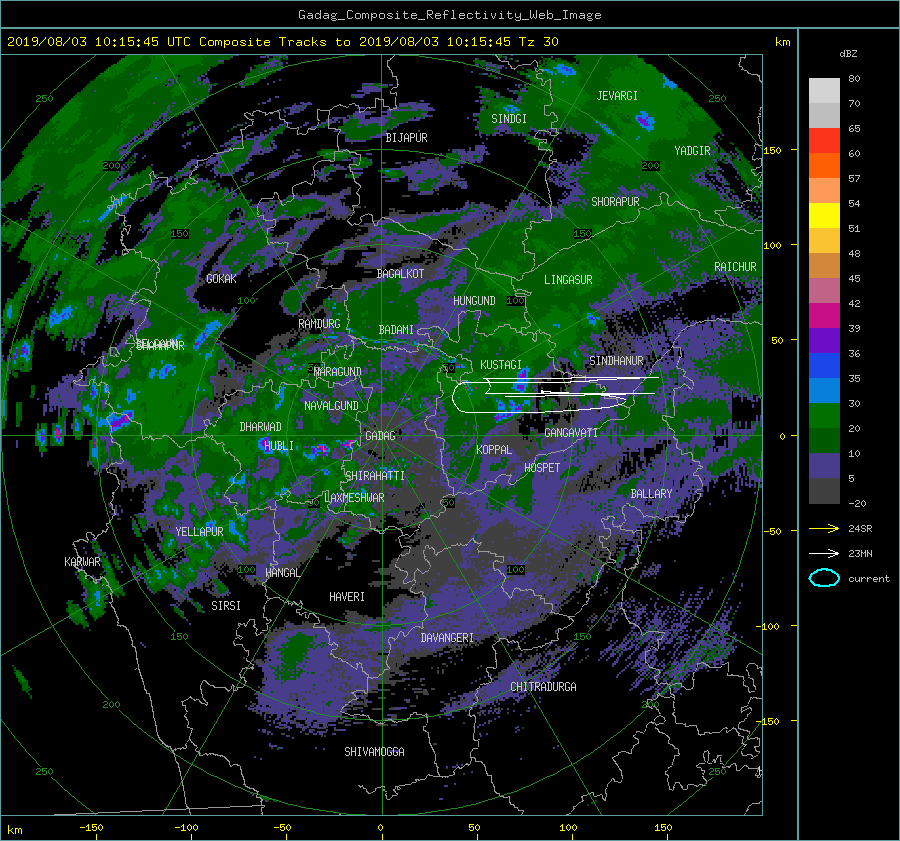Click the -150 tick on bottom axis

click(91, 828)
